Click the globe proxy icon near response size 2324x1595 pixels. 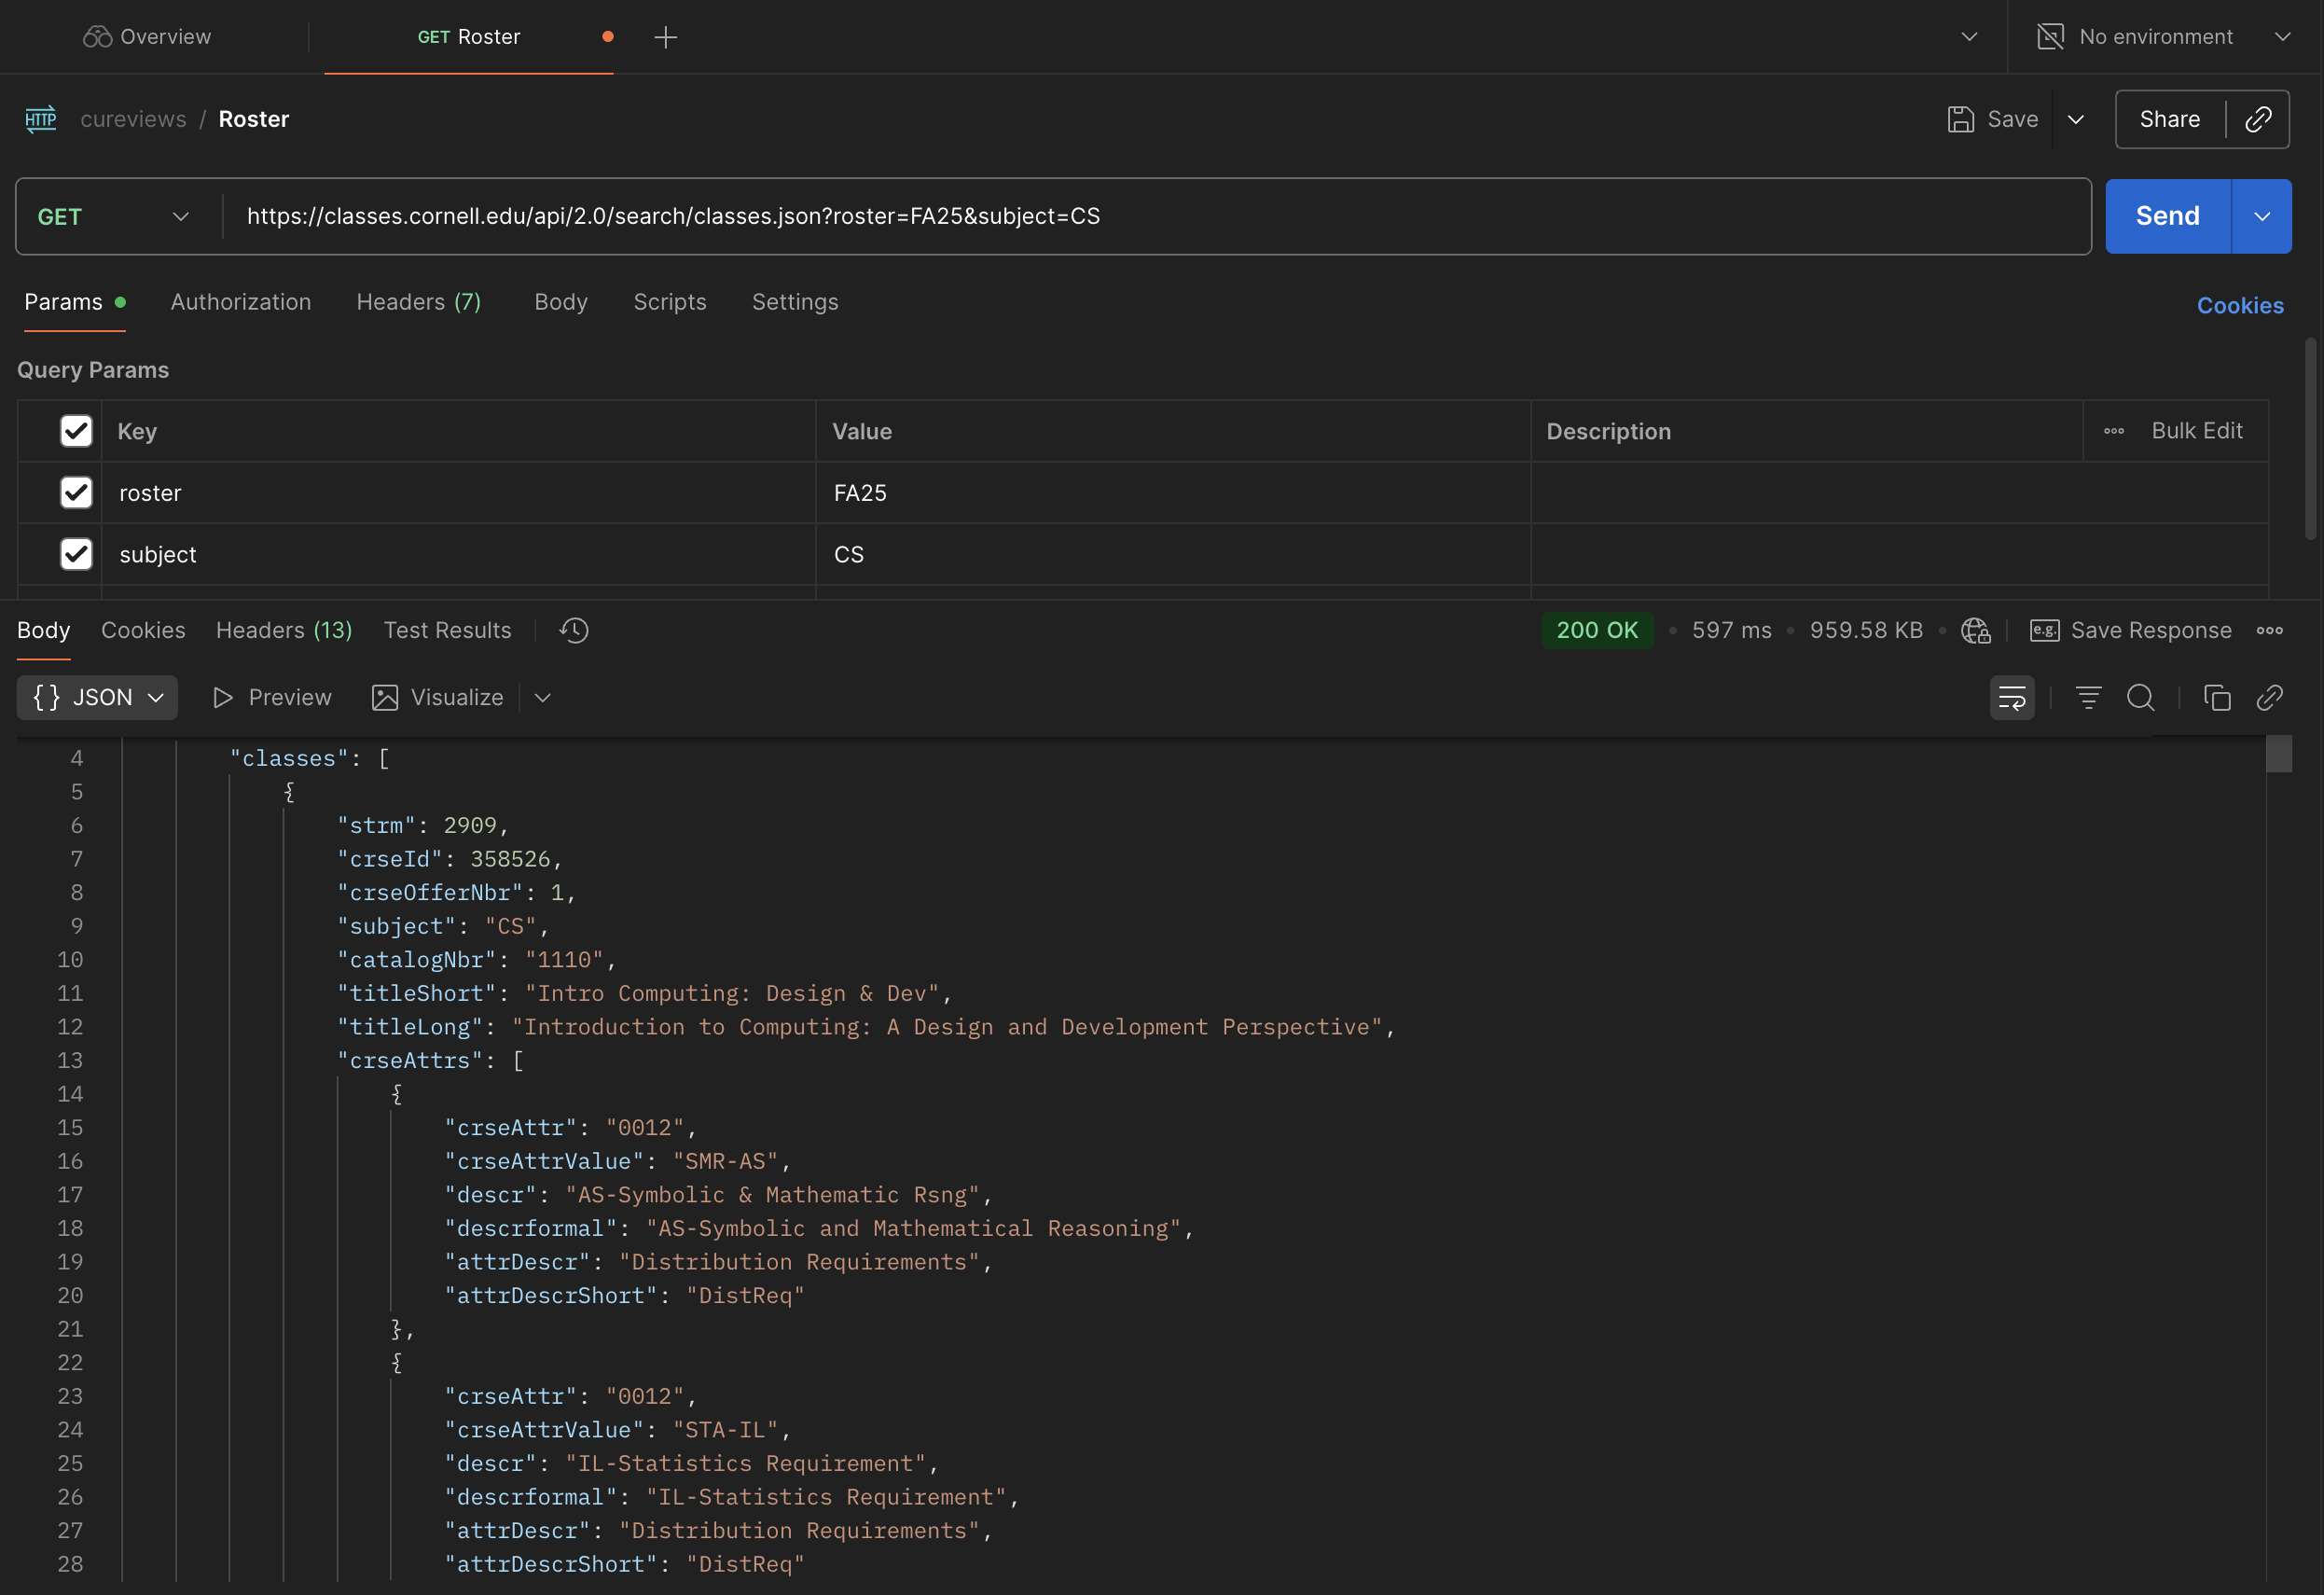(1975, 630)
